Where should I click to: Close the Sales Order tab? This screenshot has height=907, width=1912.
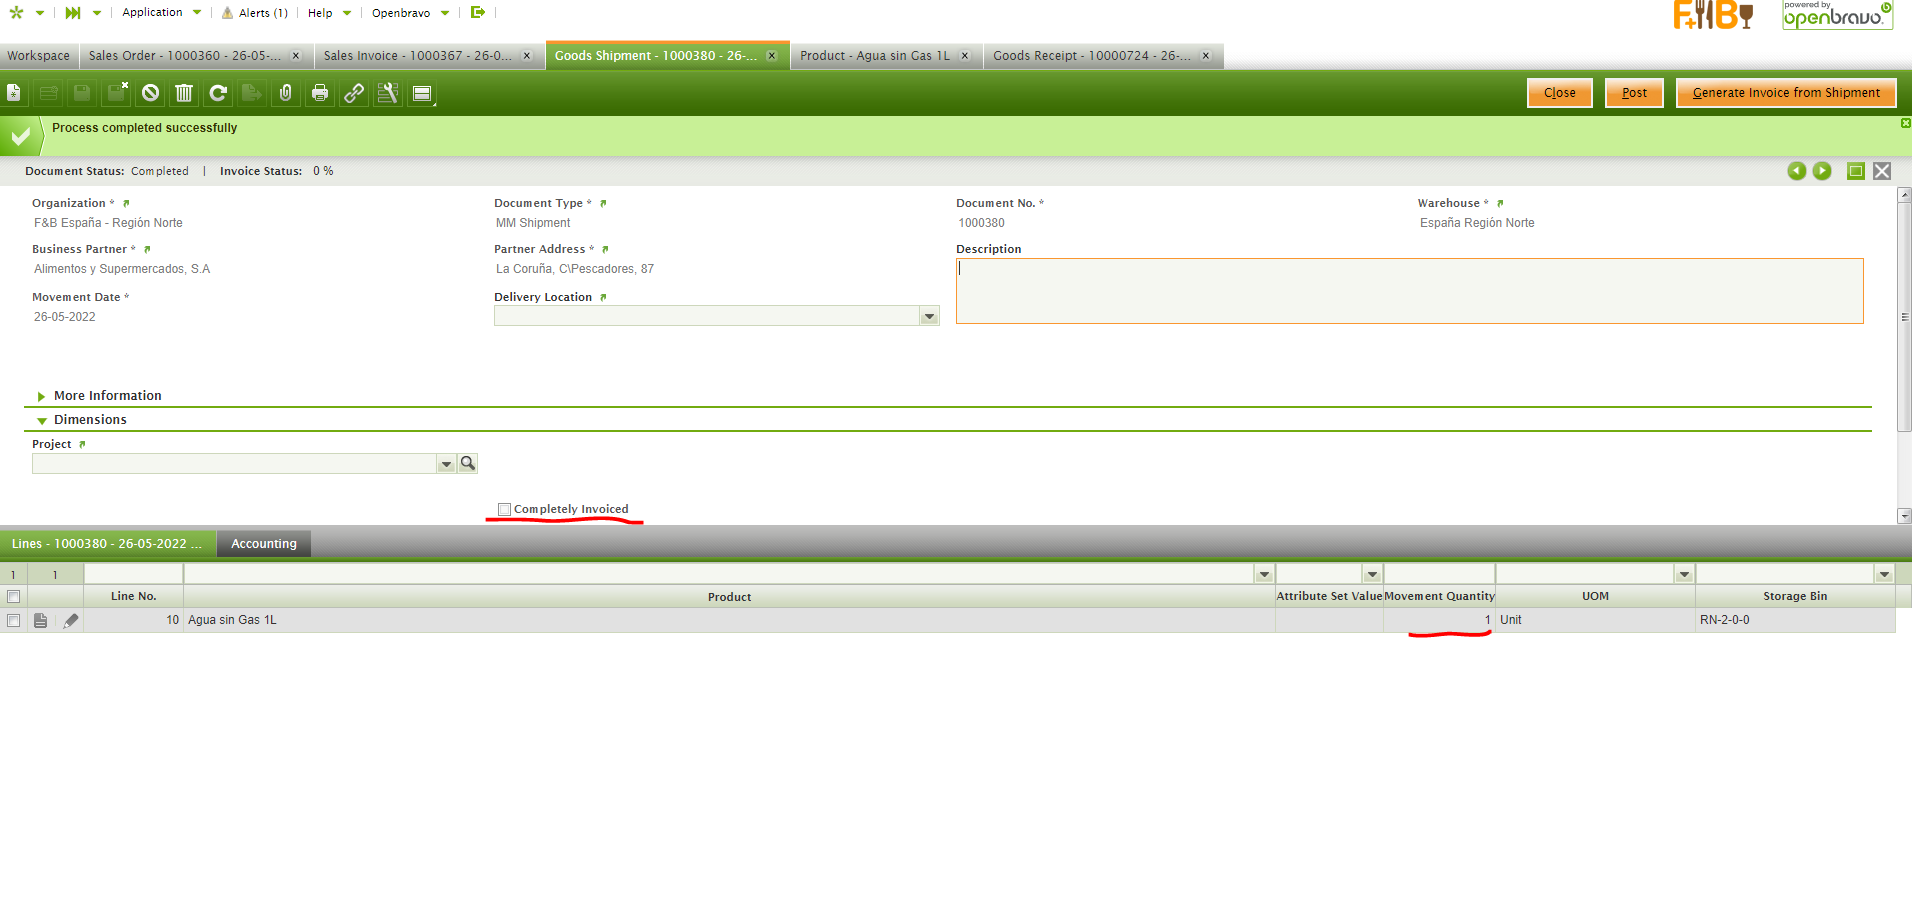point(296,56)
